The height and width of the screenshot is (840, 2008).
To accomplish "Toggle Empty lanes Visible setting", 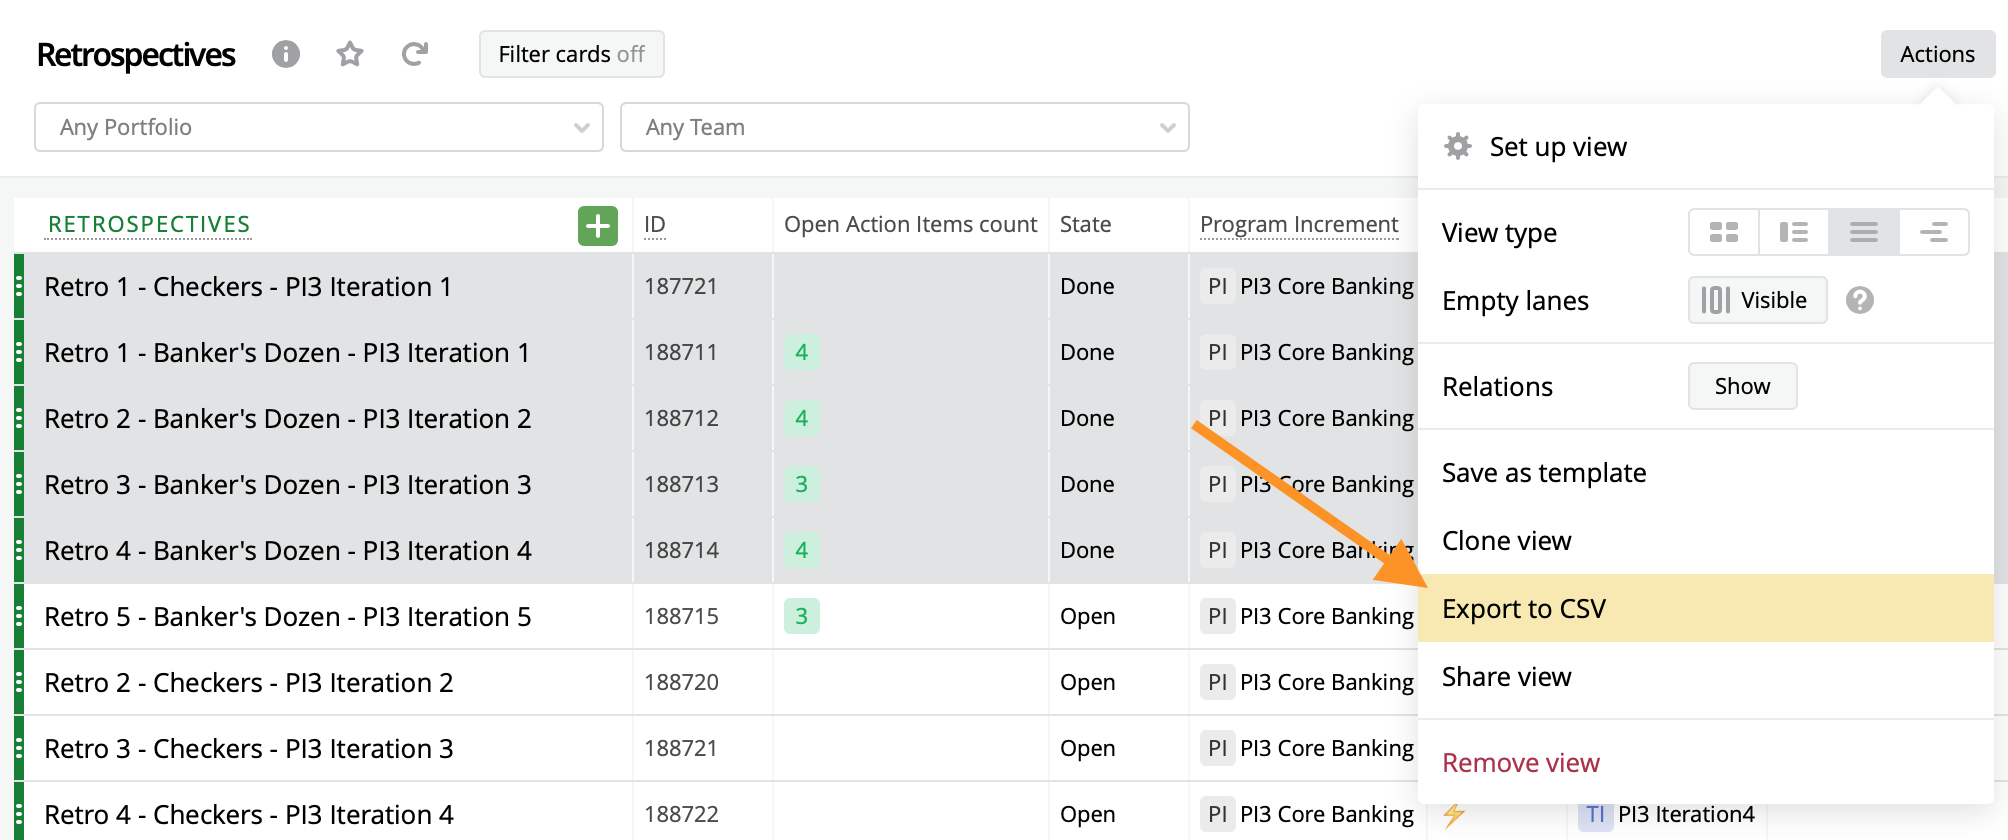I will coord(1757,300).
